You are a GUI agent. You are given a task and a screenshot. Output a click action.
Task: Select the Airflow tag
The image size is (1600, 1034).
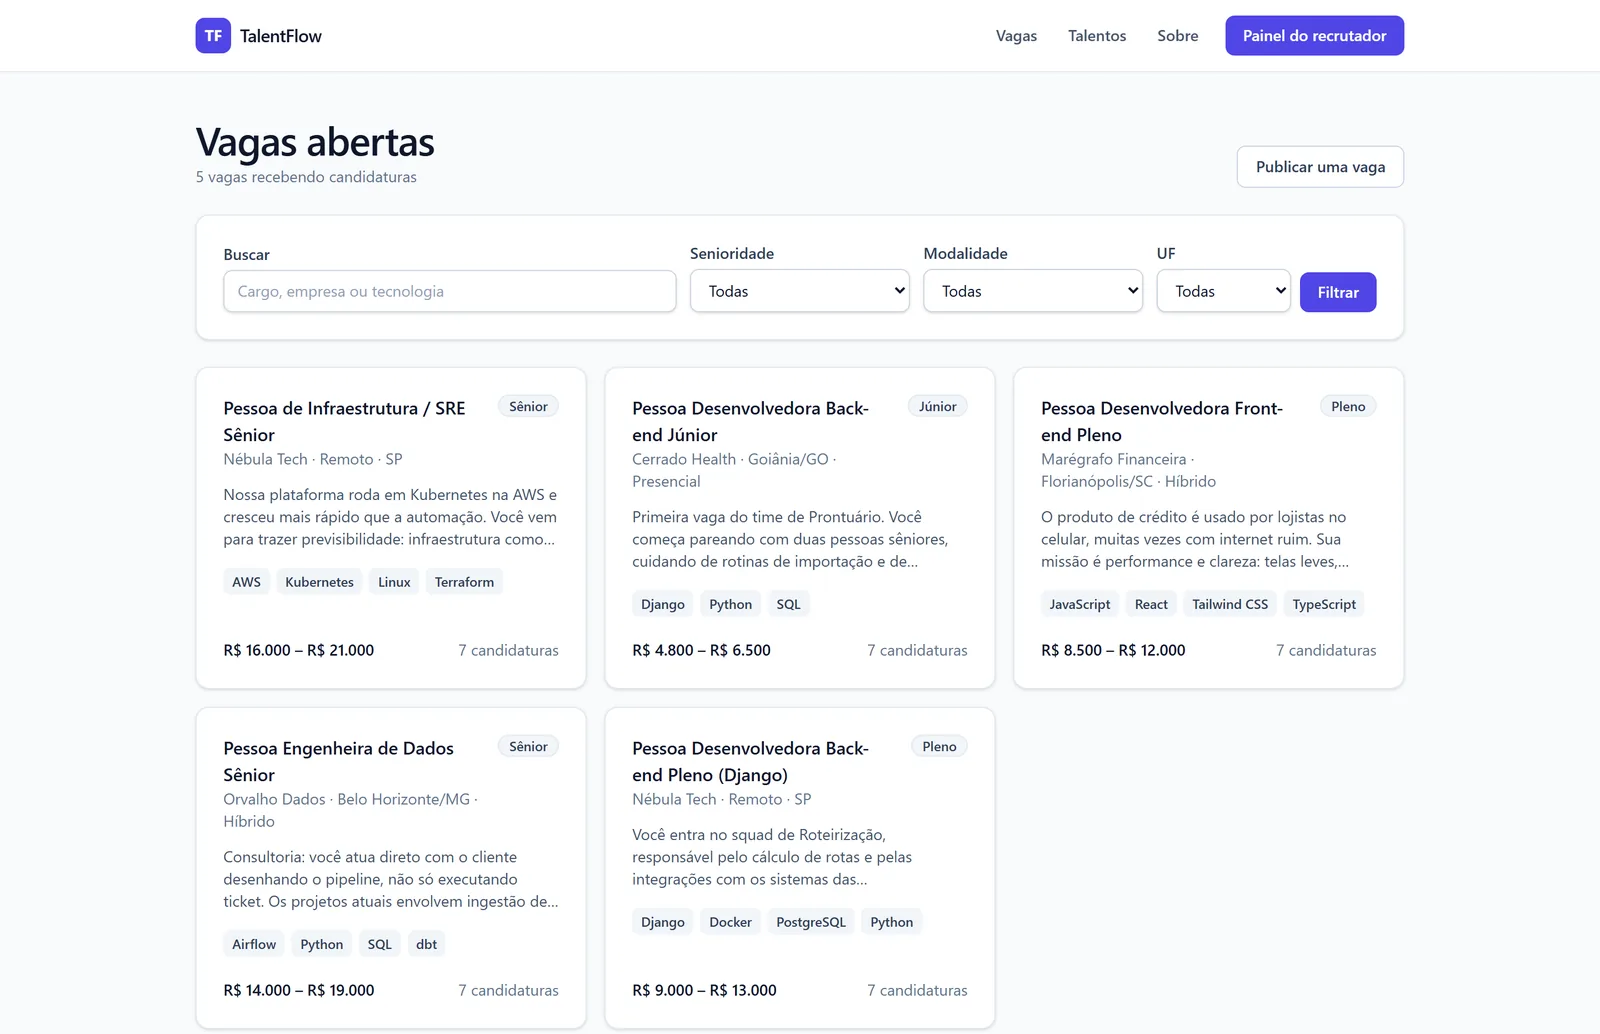(x=254, y=944)
